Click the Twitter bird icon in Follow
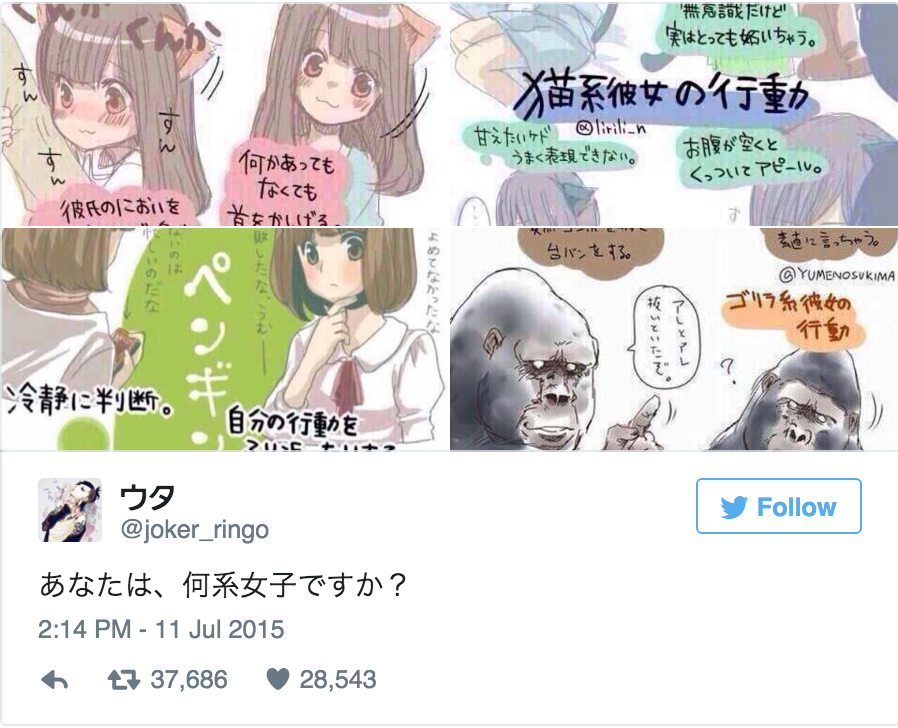898x728 pixels. pyautogui.click(x=734, y=507)
